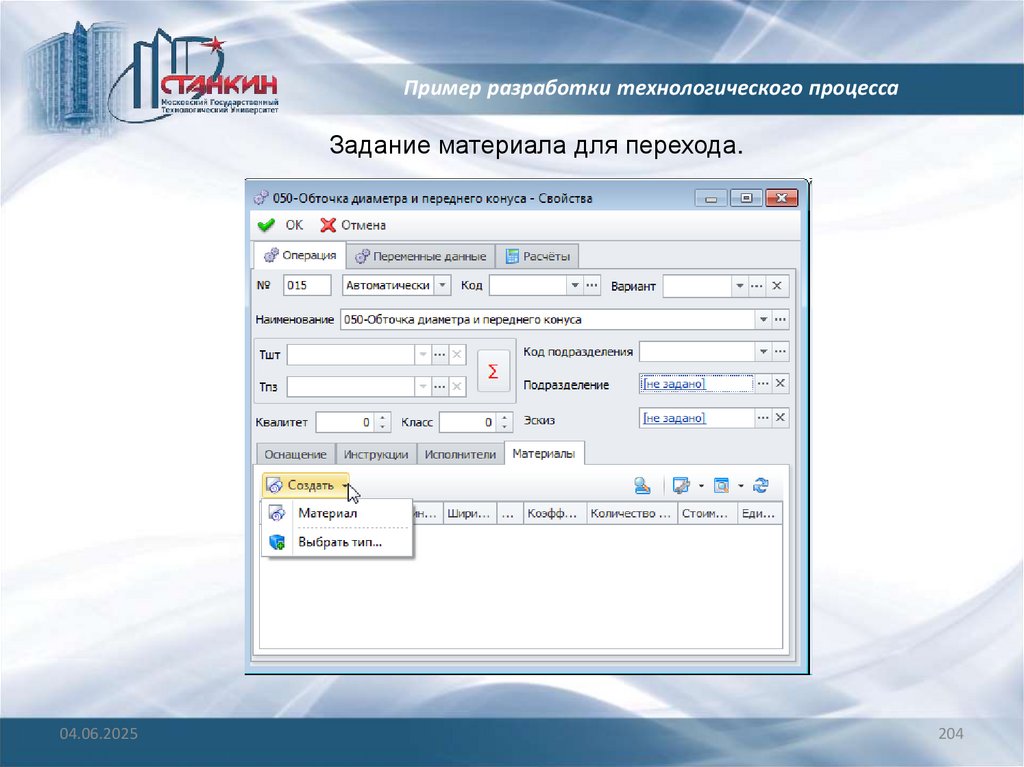Expand the Вариант dropdown arrow
The width and height of the screenshot is (1024, 767).
coord(739,286)
